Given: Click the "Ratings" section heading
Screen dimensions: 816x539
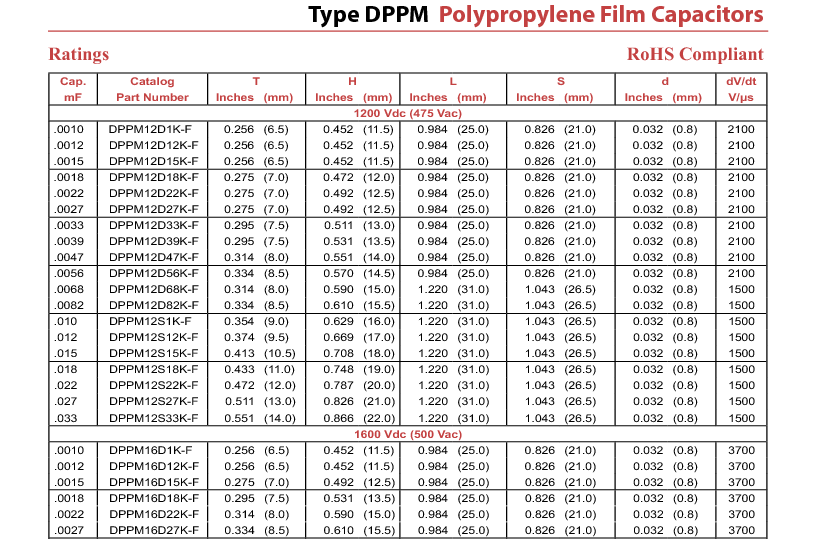Looking at the screenshot, I should point(79,54).
